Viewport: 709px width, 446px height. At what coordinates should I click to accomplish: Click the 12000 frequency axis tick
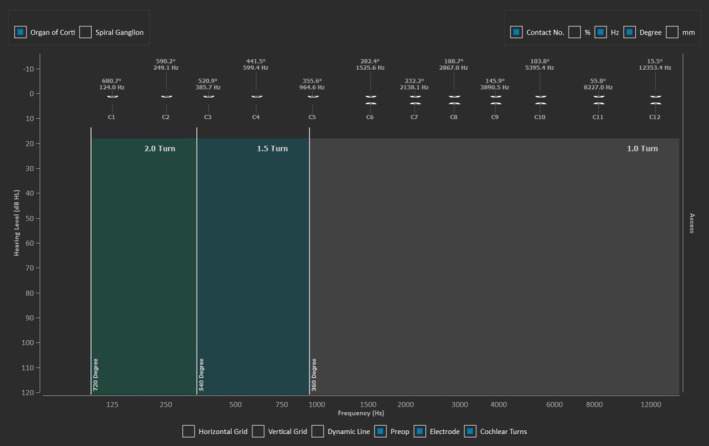pyautogui.click(x=651, y=404)
